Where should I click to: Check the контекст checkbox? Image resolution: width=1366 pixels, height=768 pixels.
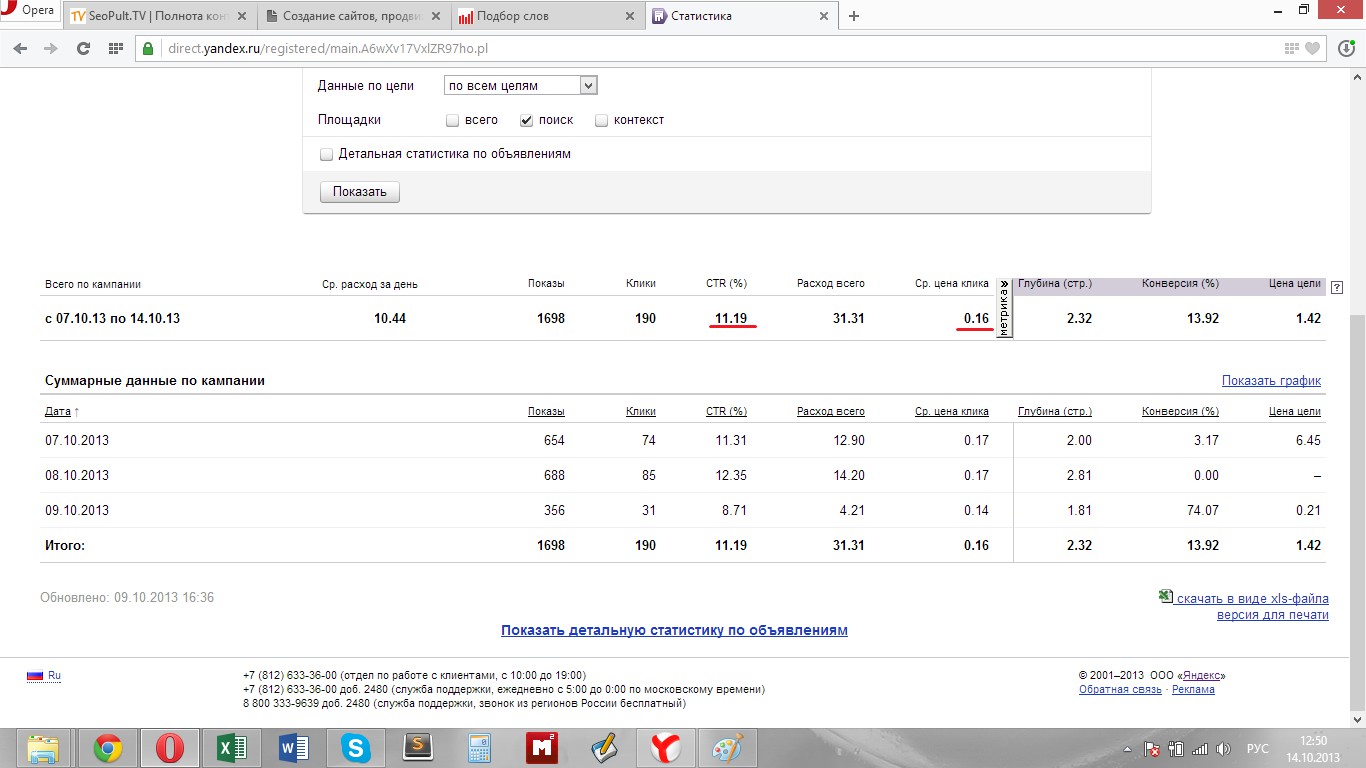point(601,120)
